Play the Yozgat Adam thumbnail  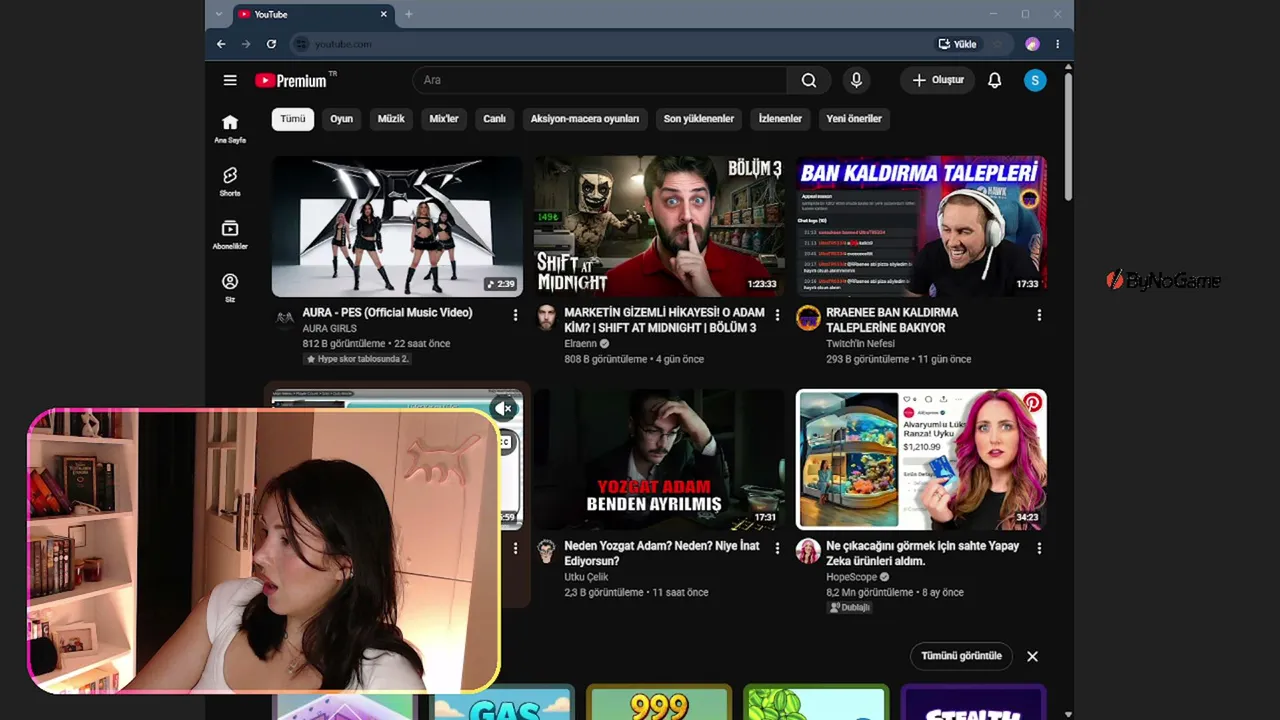pos(659,459)
